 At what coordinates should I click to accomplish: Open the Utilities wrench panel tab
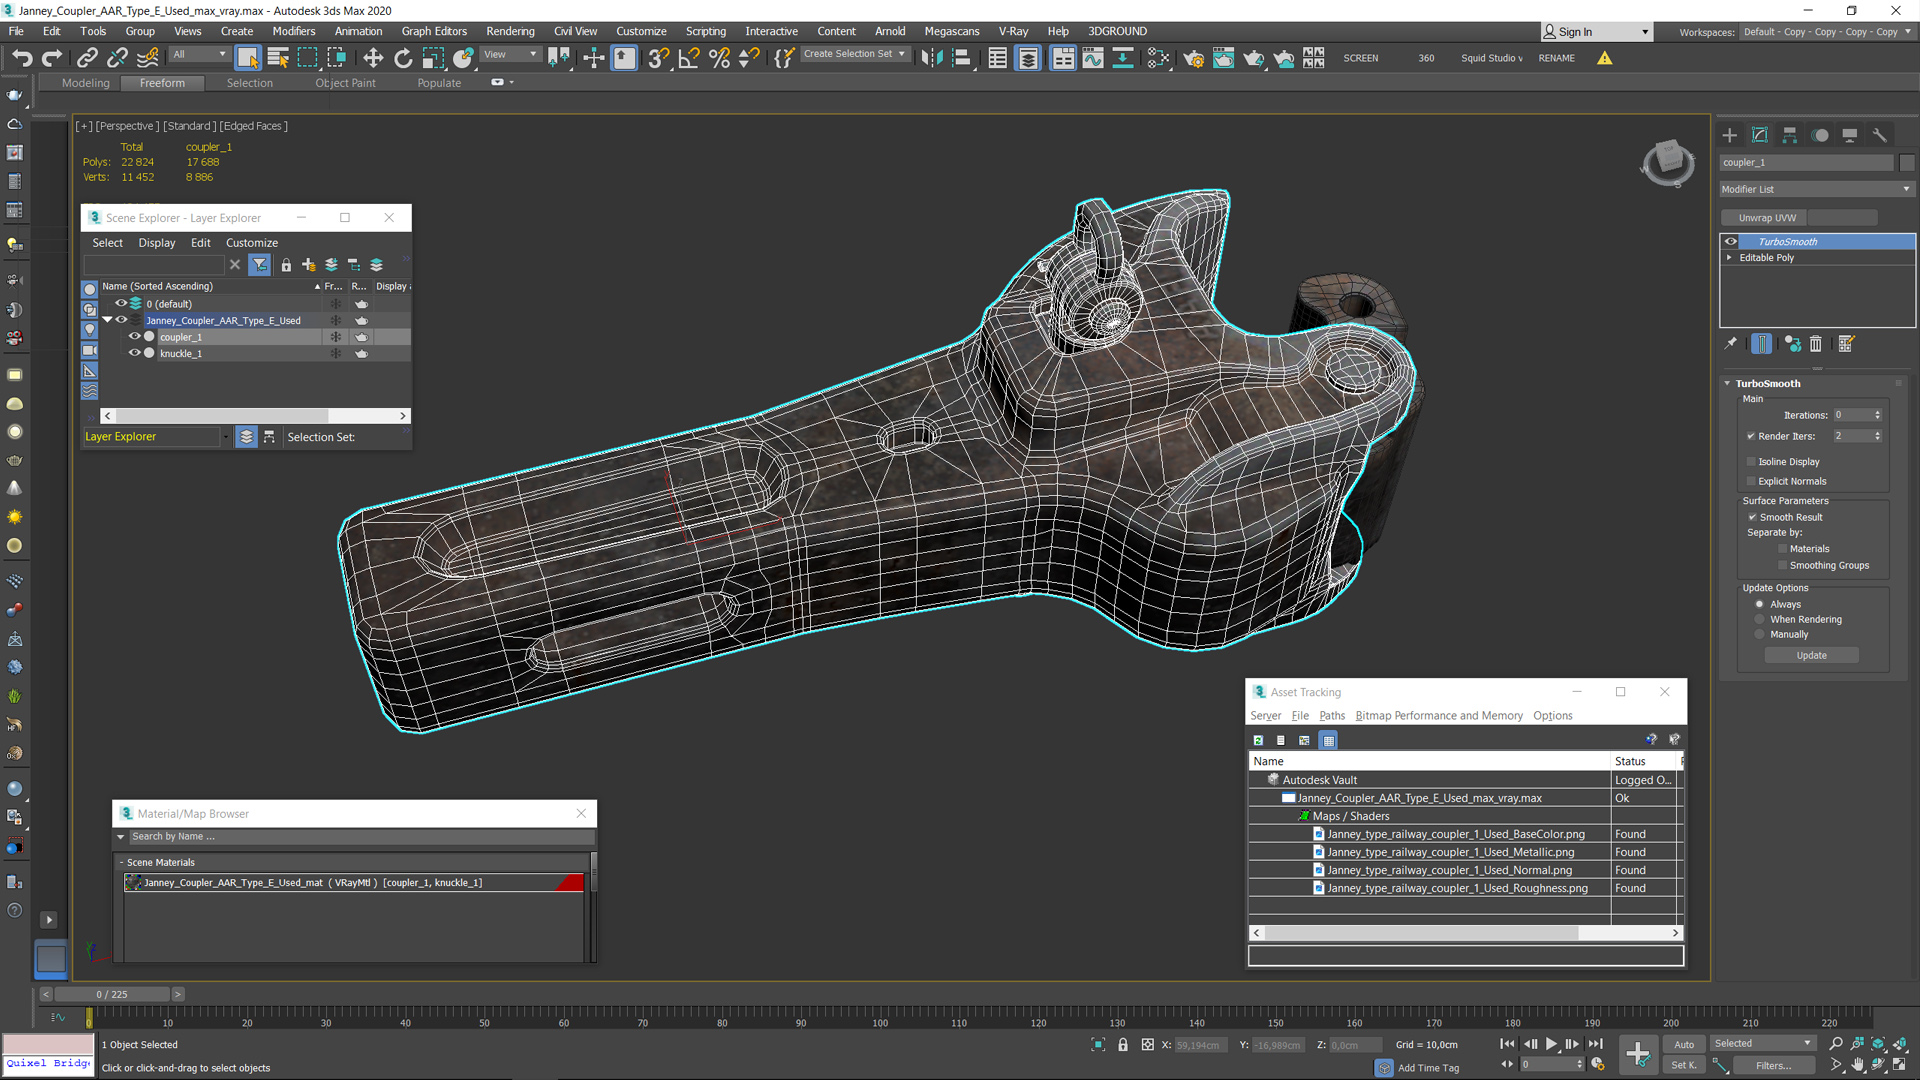click(x=1880, y=135)
